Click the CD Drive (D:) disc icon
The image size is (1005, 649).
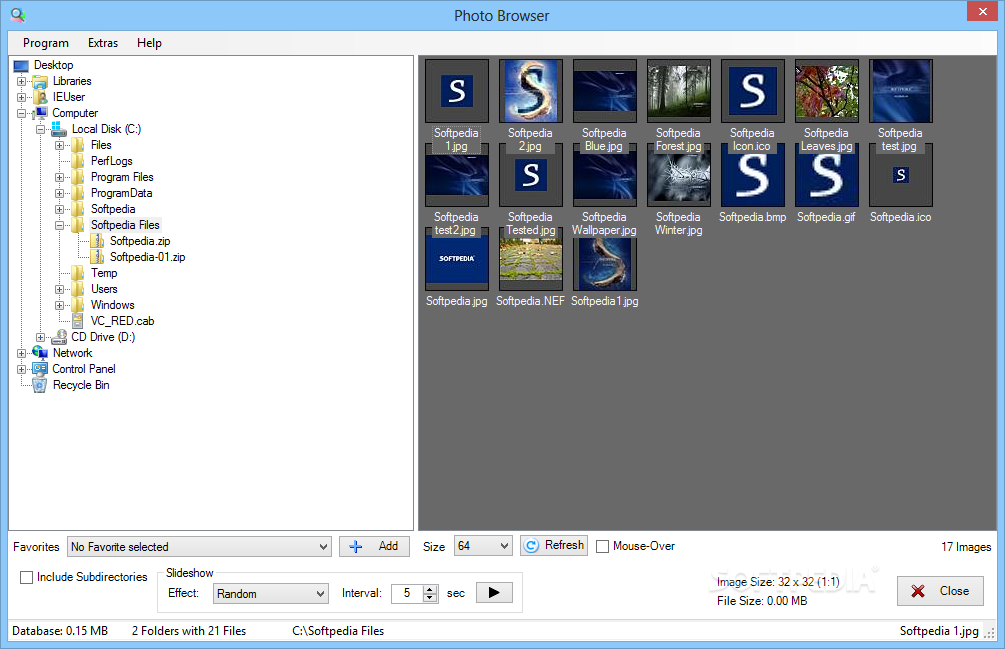59,337
